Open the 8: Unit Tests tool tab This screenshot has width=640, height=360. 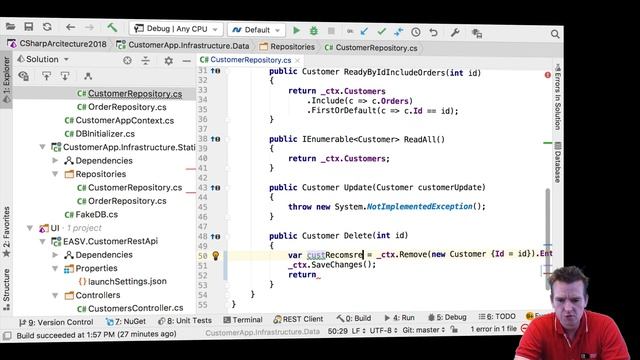click(184, 320)
